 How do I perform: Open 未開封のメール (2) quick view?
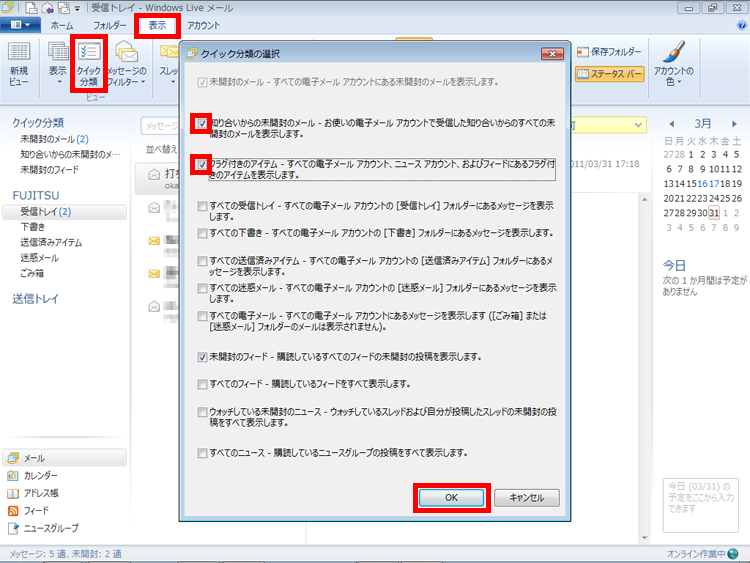[54, 139]
